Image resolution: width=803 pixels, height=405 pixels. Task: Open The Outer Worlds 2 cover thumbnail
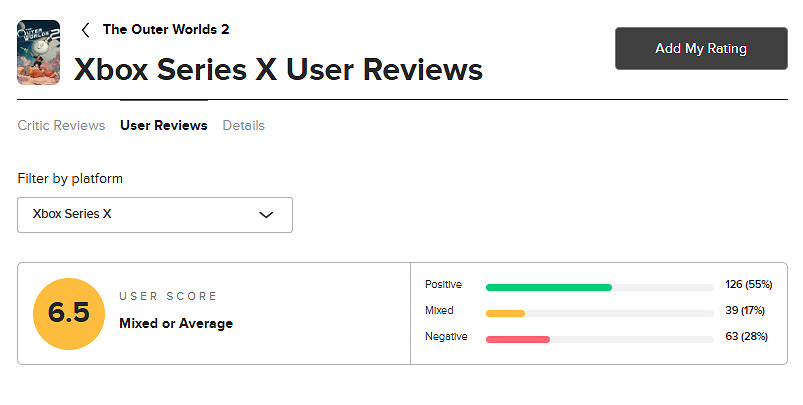pos(38,52)
